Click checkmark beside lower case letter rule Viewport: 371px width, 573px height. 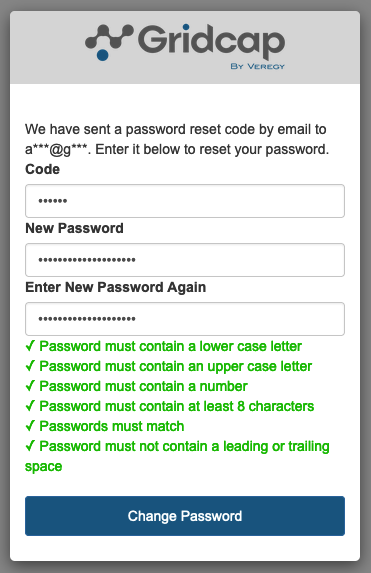point(30,346)
